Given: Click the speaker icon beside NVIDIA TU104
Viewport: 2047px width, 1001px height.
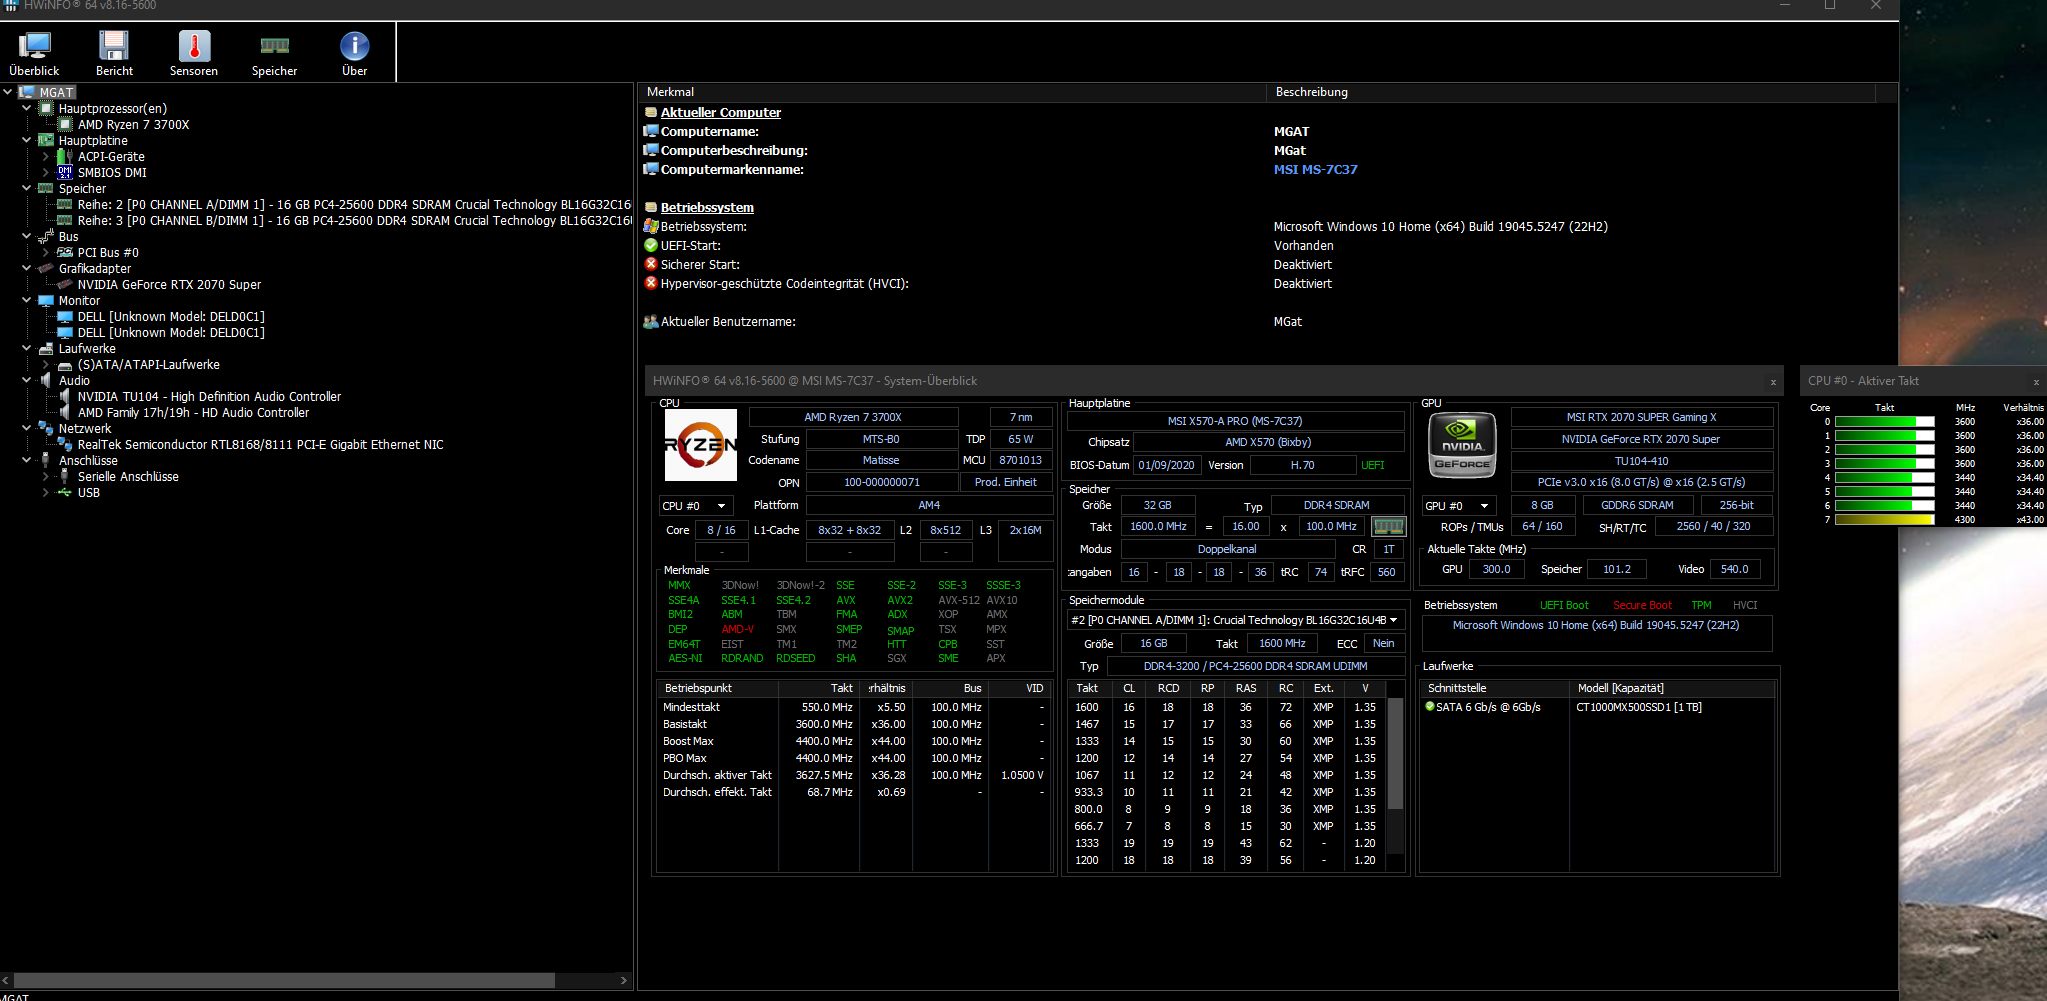Looking at the screenshot, I should coord(66,397).
